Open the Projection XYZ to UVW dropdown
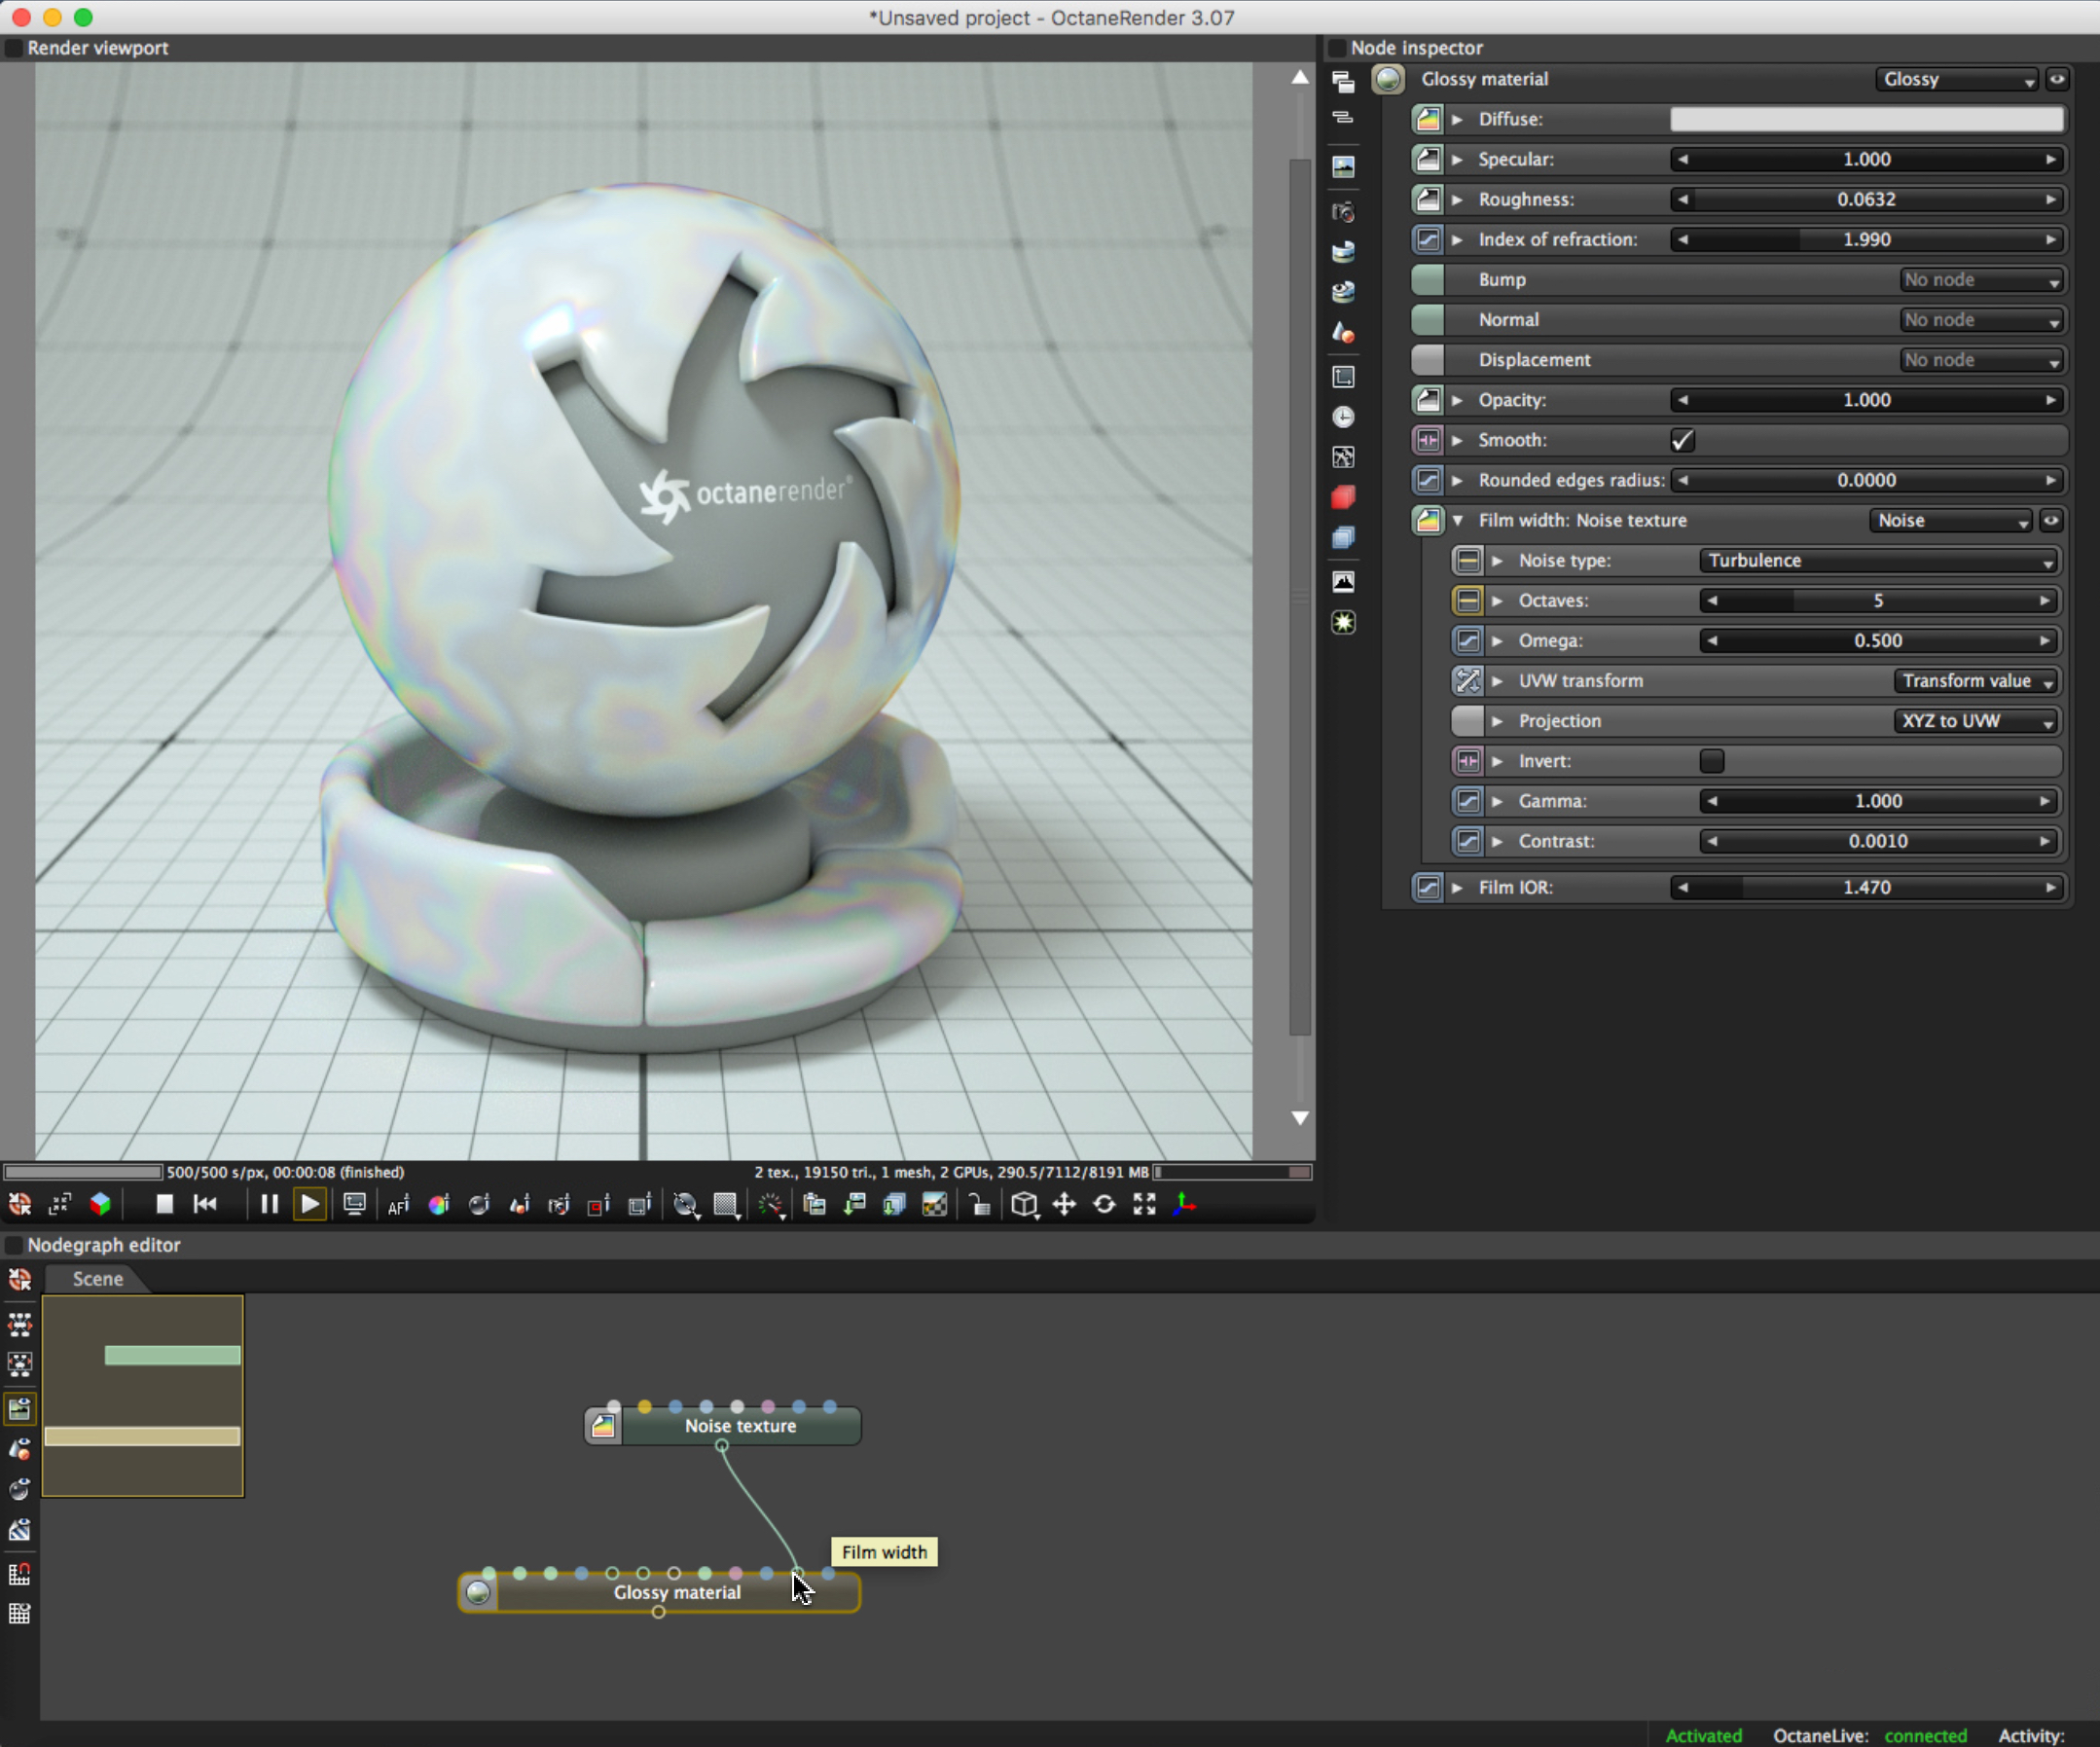 point(1976,721)
